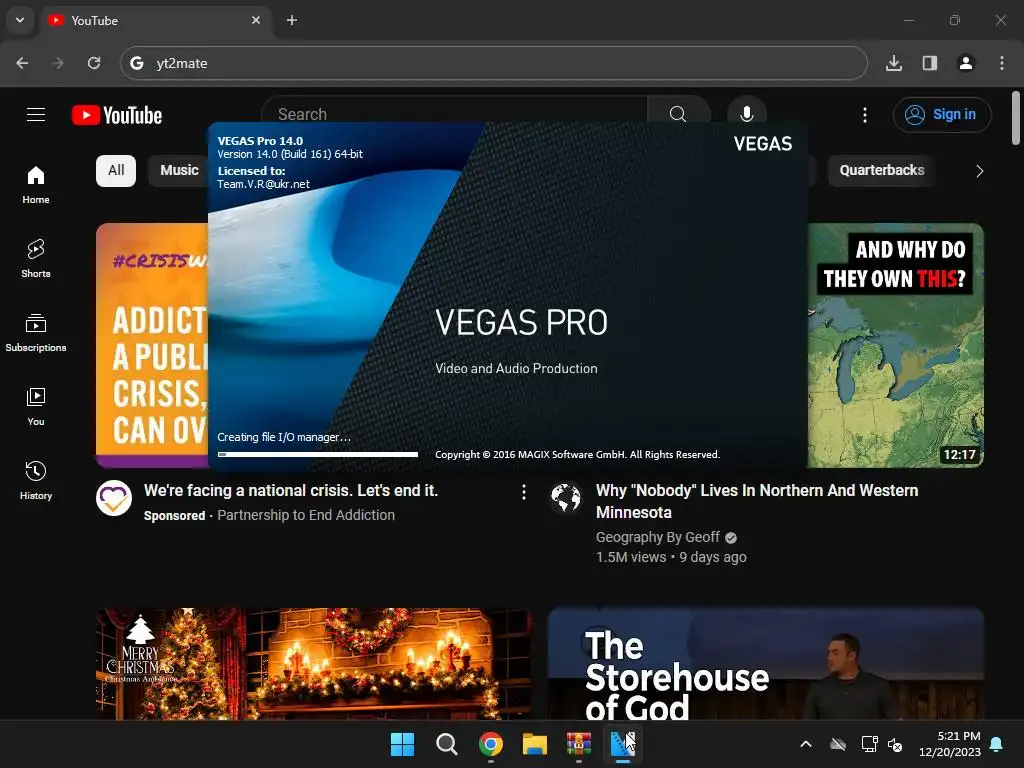Click the muted volume tray icon
Viewport: 1024px width, 768px height.
click(895, 744)
